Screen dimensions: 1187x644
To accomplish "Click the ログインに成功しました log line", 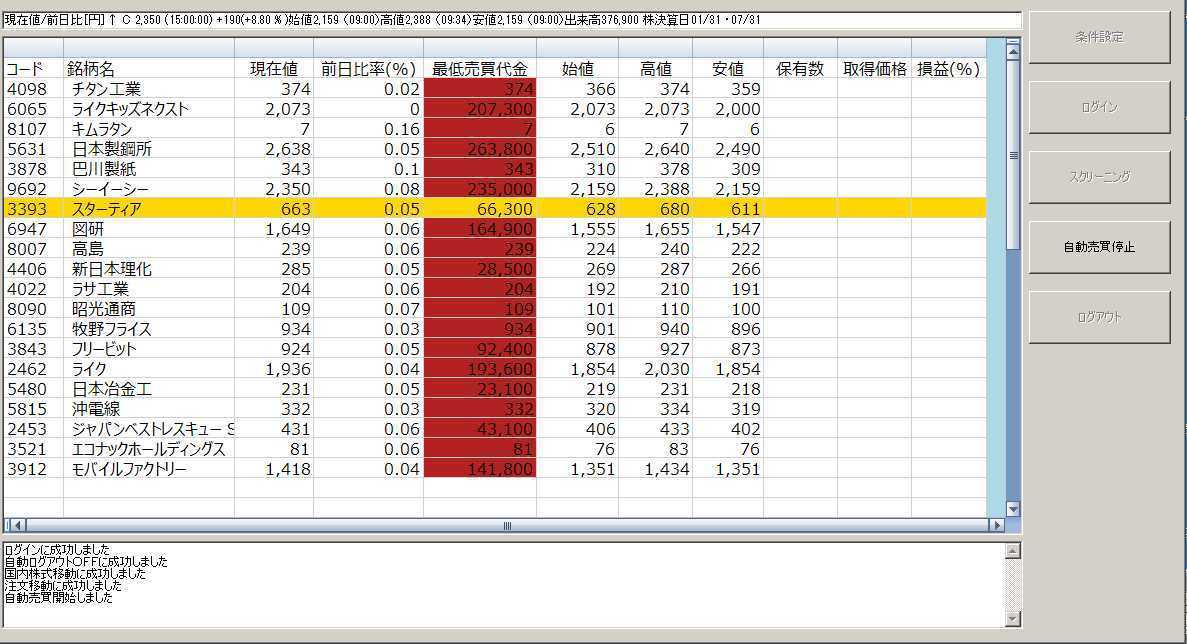I will coord(57,549).
